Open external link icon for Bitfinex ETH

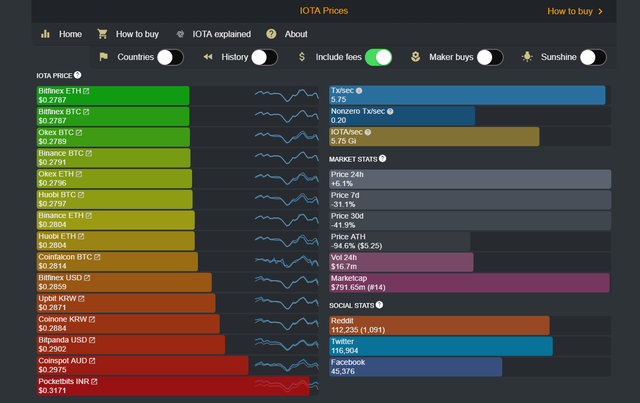[x=86, y=91]
